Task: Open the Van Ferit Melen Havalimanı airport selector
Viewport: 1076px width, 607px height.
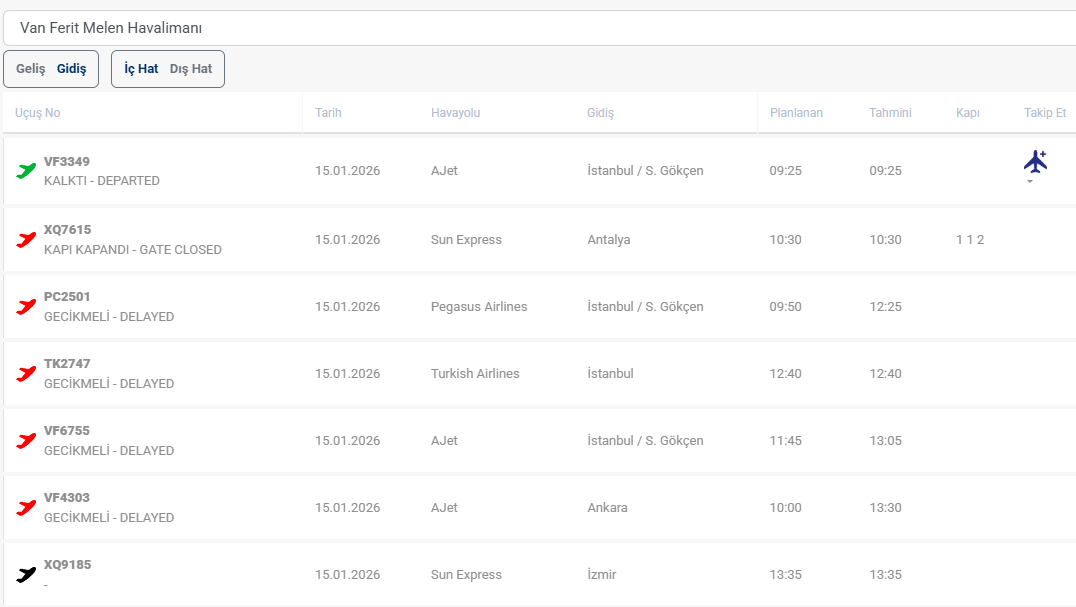Action: (538, 28)
